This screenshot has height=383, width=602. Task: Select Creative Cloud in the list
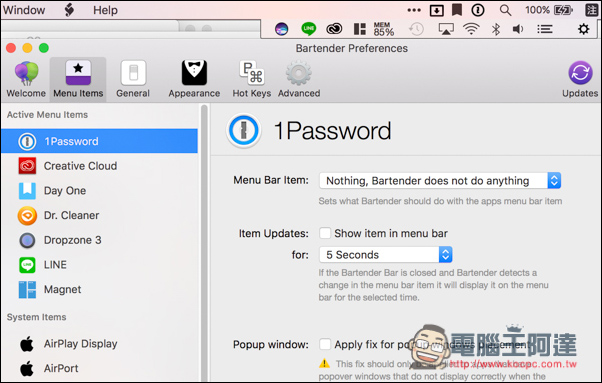[x=99, y=166]
